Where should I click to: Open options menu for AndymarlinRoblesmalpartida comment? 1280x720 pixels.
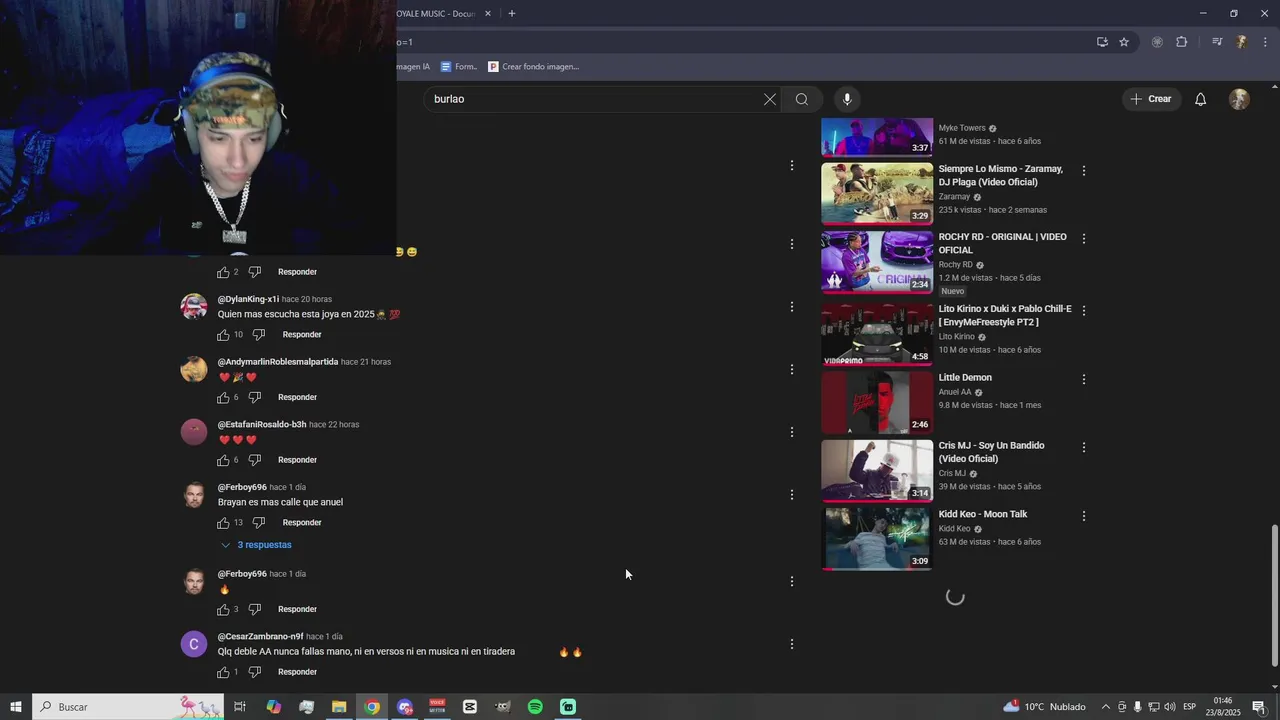(792, 370)
